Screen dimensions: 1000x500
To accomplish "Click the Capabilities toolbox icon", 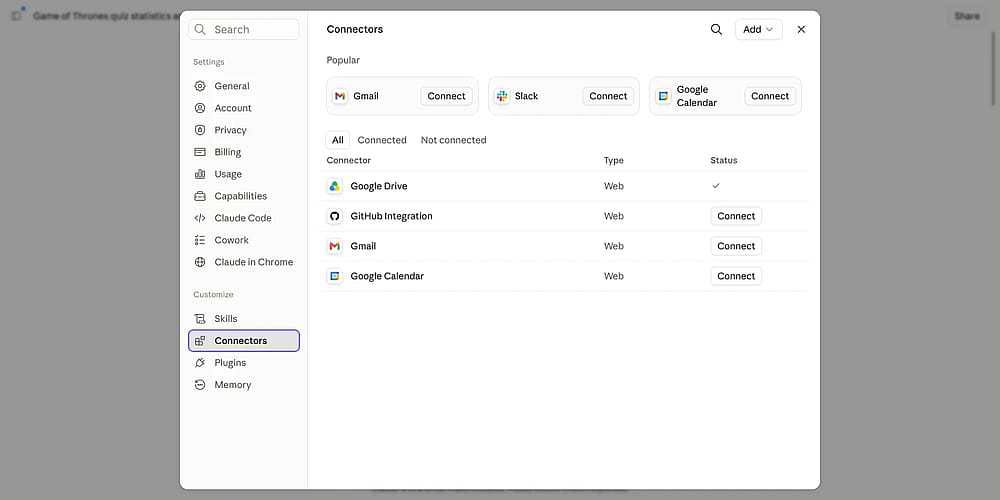I will click(200, 196).
